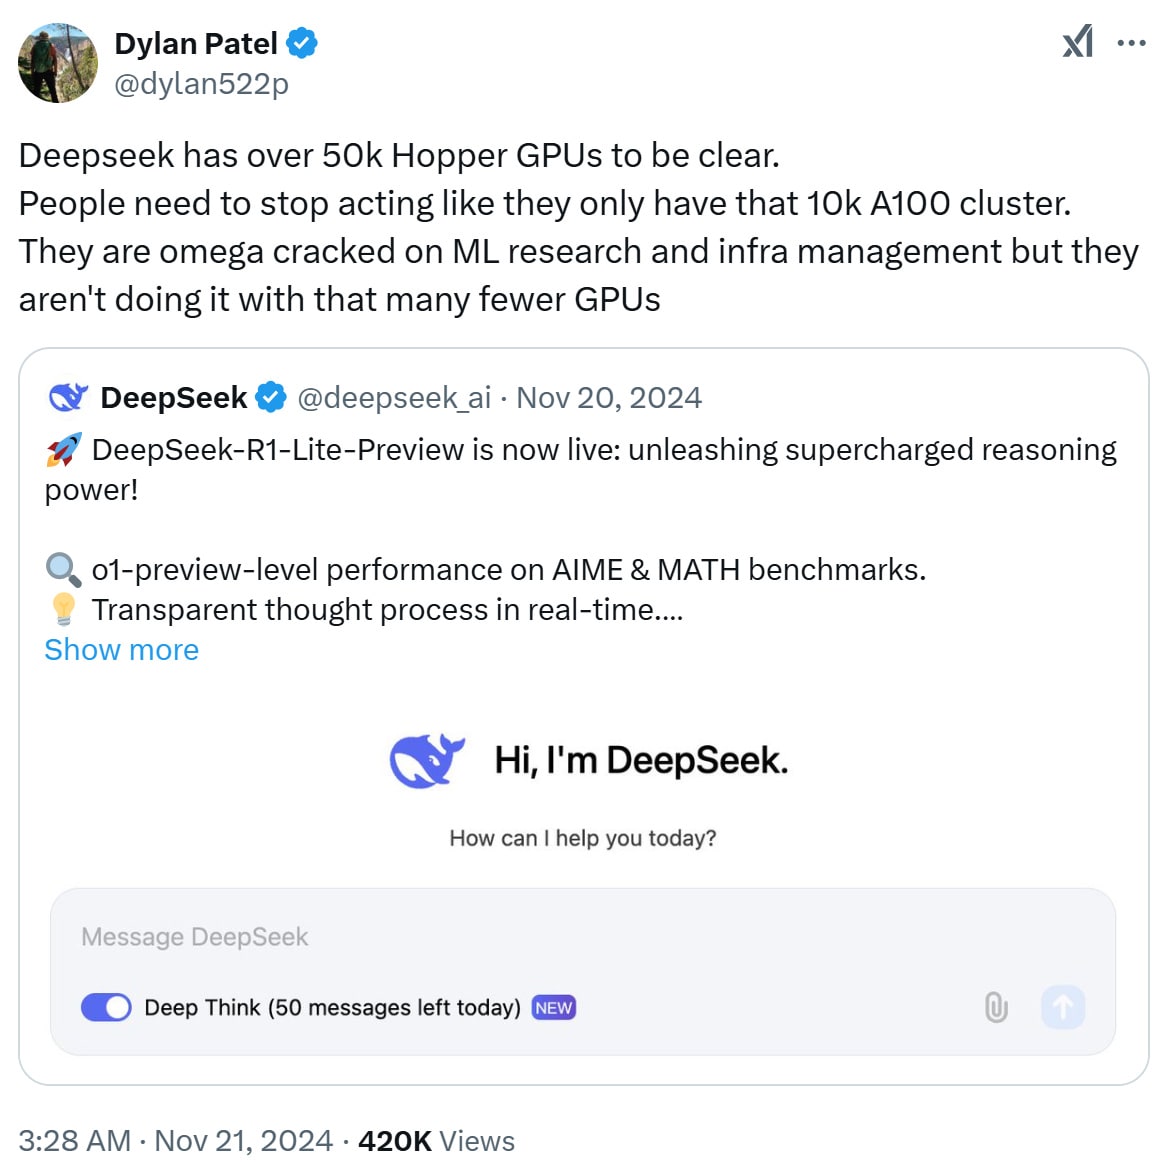Screen dimensions: 1172x1162
Task: Toggle the Deep Think switch
Action: 106,1007
